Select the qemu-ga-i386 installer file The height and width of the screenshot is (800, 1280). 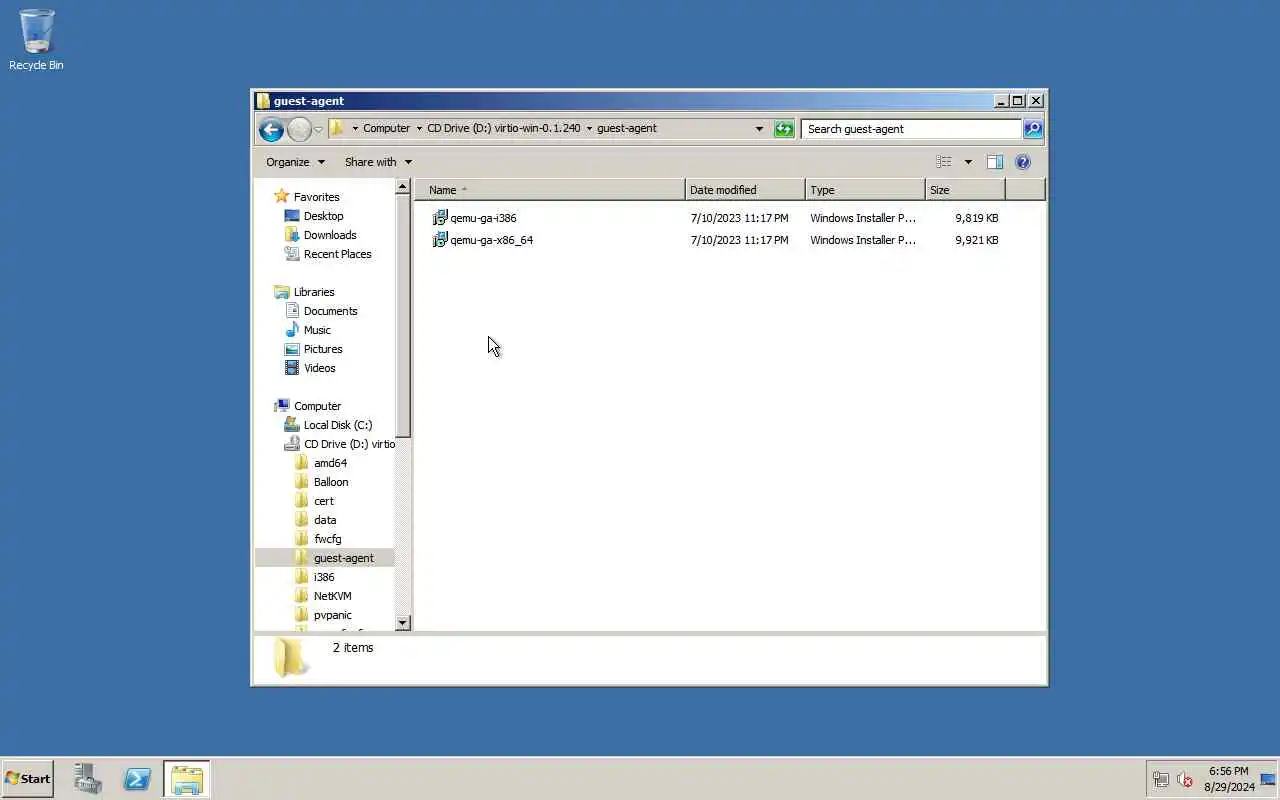[x=474, y=218]
